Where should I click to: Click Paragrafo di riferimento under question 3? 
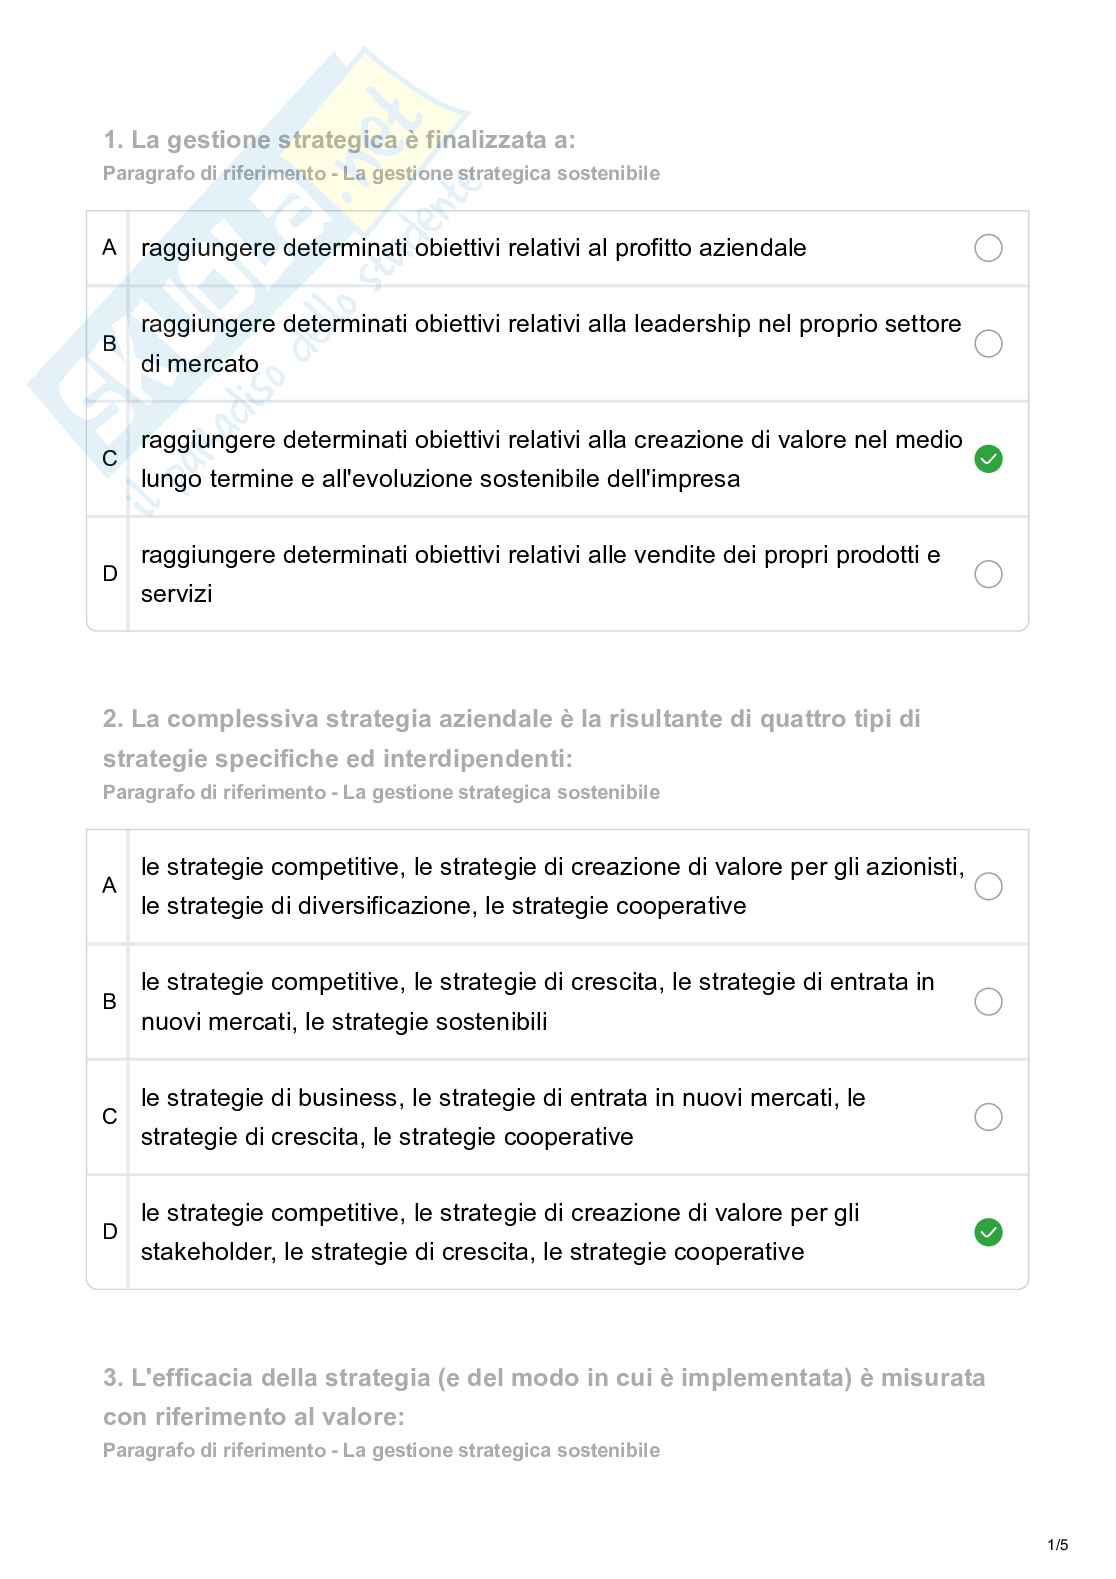[381, 1450]
